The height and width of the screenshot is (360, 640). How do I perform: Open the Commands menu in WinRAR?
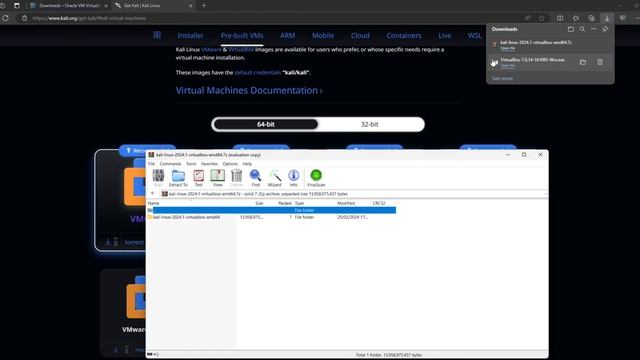pyautogui.click(x=170, y=164)
